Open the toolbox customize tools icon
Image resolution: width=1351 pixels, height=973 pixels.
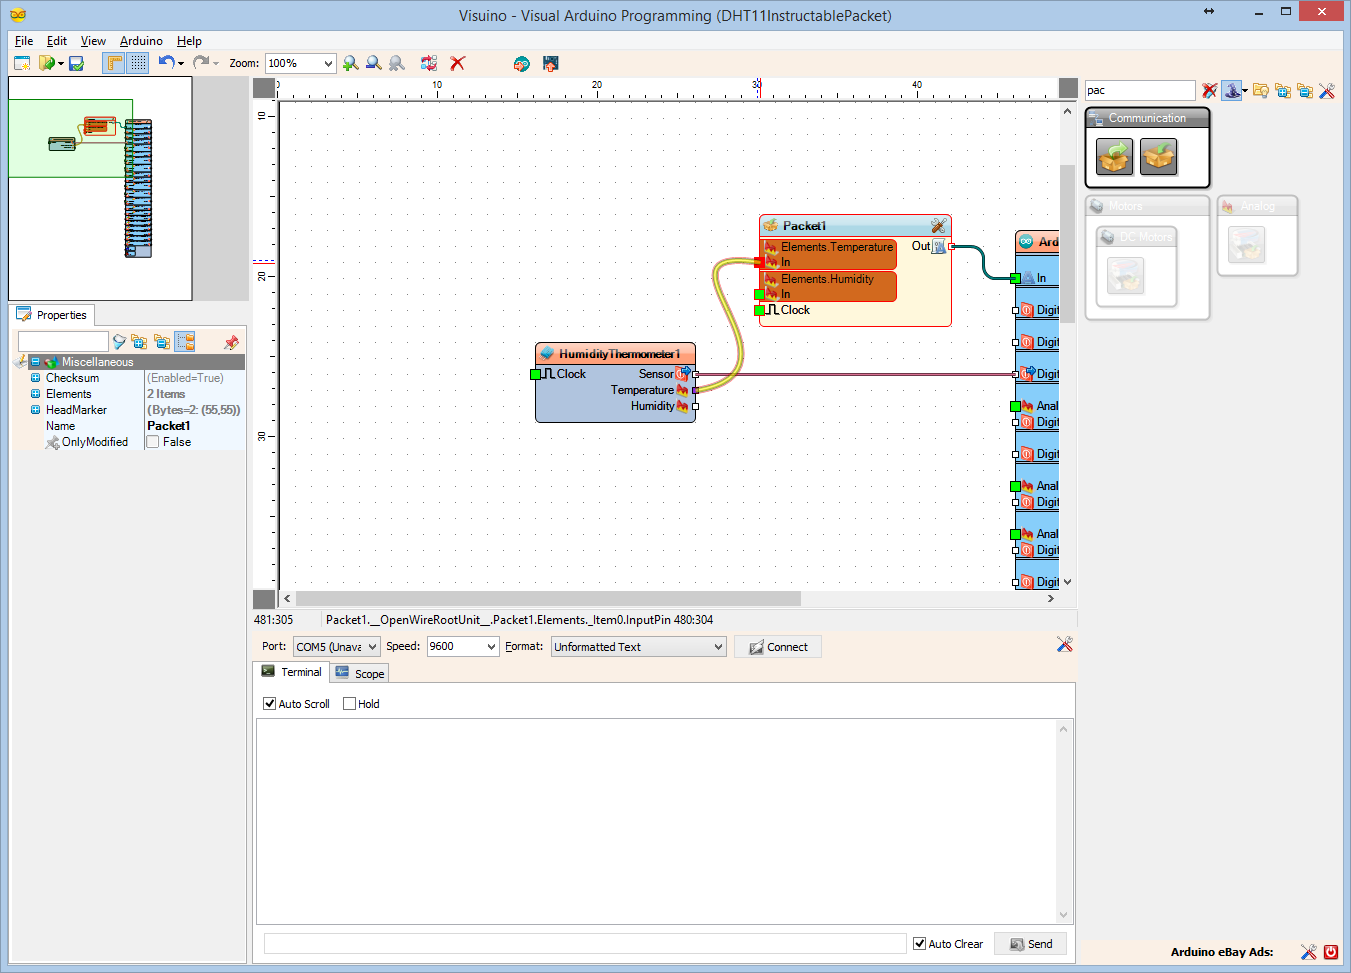1327,90
